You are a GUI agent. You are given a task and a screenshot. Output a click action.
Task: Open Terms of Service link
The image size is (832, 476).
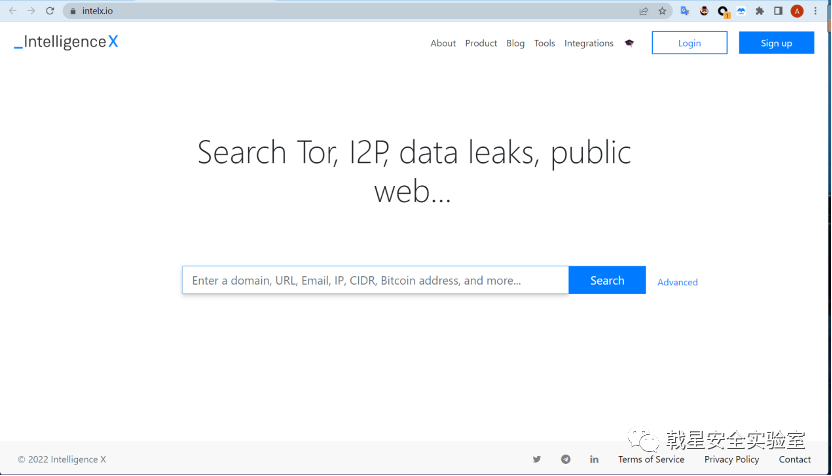click(651, 460)
